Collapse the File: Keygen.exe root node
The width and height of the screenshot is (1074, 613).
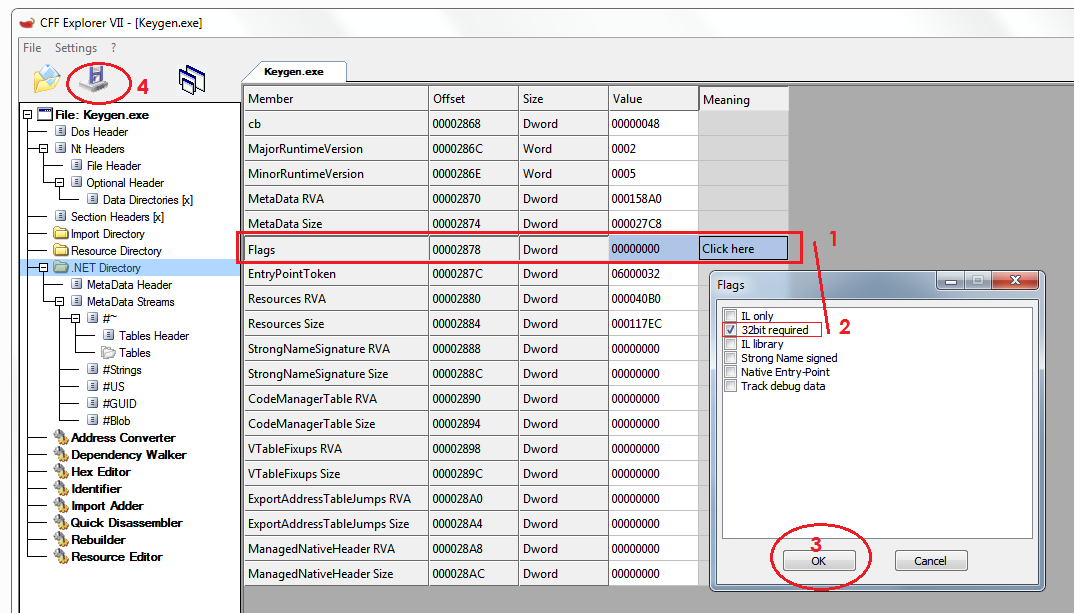tap(27, 115)
